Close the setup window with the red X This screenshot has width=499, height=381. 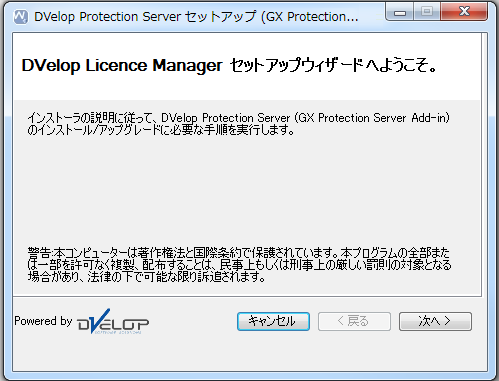(x=464, y=12)
